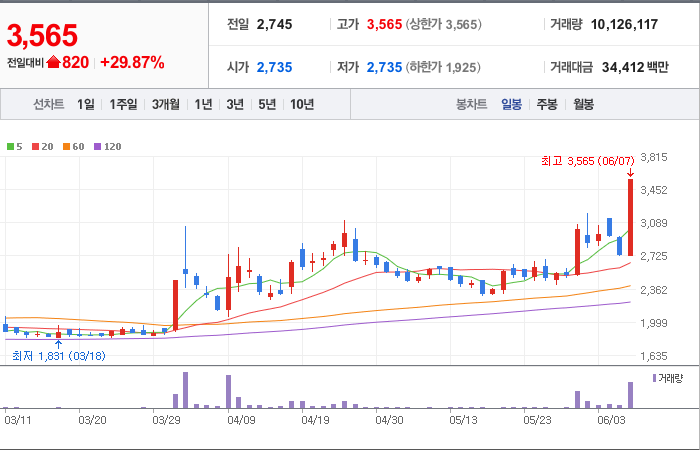The width and height of the screenshot is (700, 450).
Task: Click the 봉차트 section label
Action: (471, 104)
